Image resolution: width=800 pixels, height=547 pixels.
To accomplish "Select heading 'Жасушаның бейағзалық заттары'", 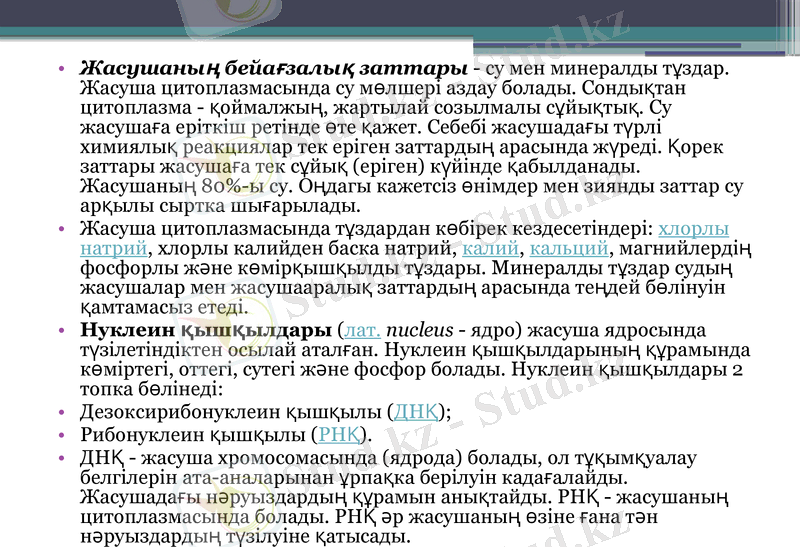I will (x=273, y=68).
